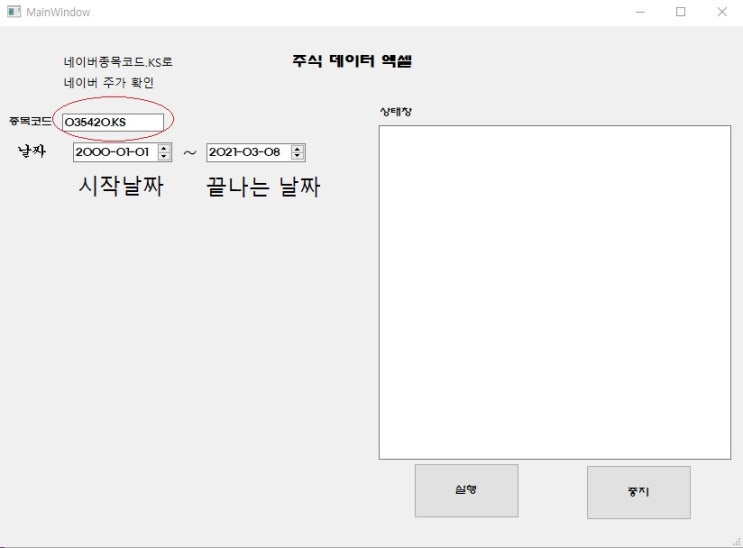Decrease start date with down spinner arrow

[x=164, y=156]
